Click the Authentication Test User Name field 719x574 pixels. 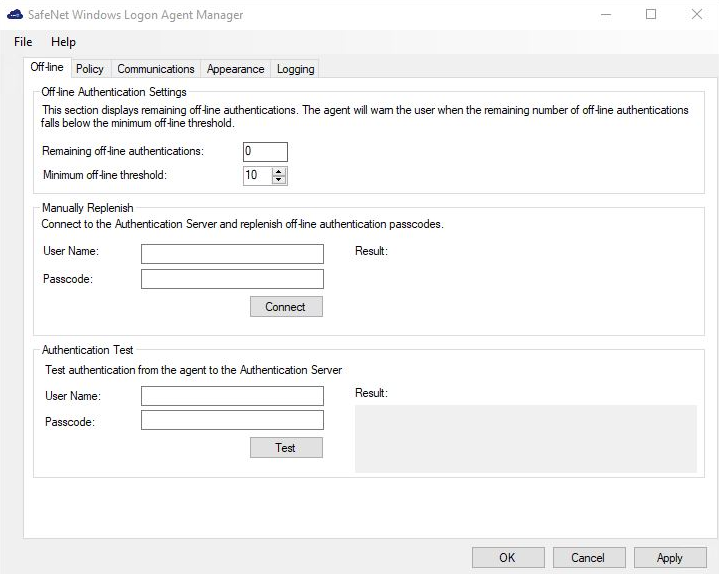coord(232,396)
